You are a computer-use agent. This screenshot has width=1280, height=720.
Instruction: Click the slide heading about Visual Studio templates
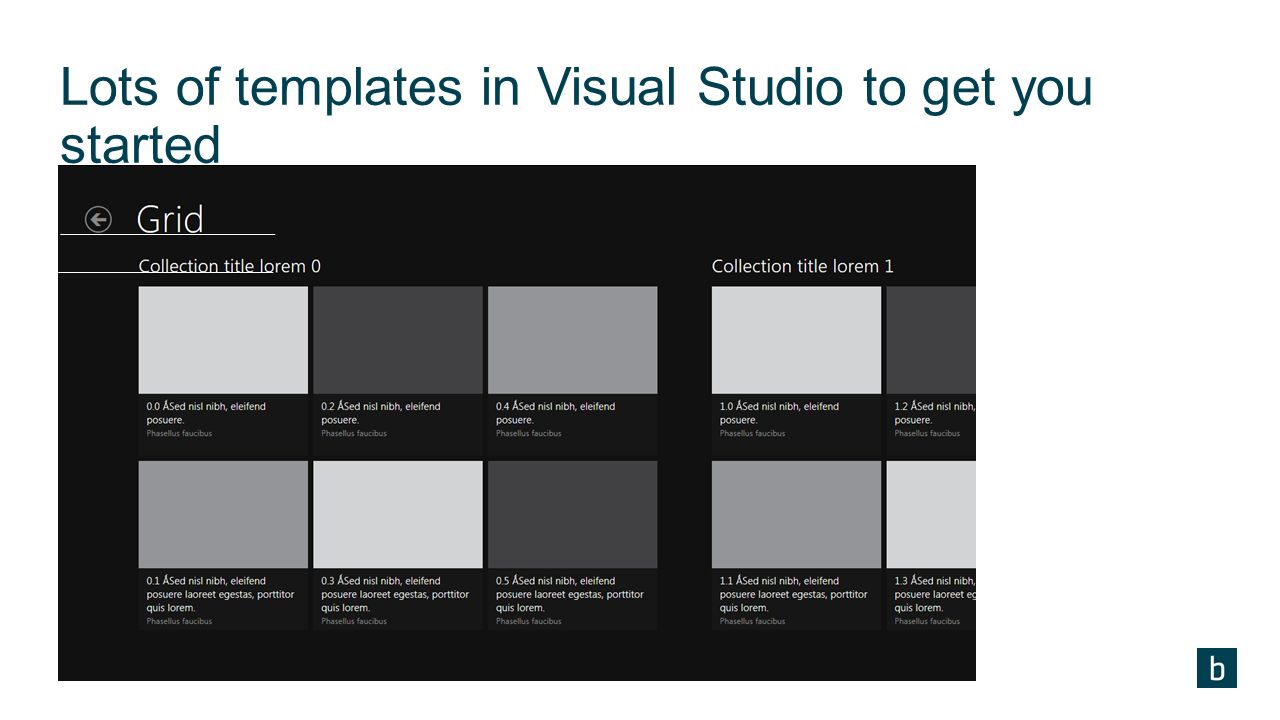tap(577, 115)
